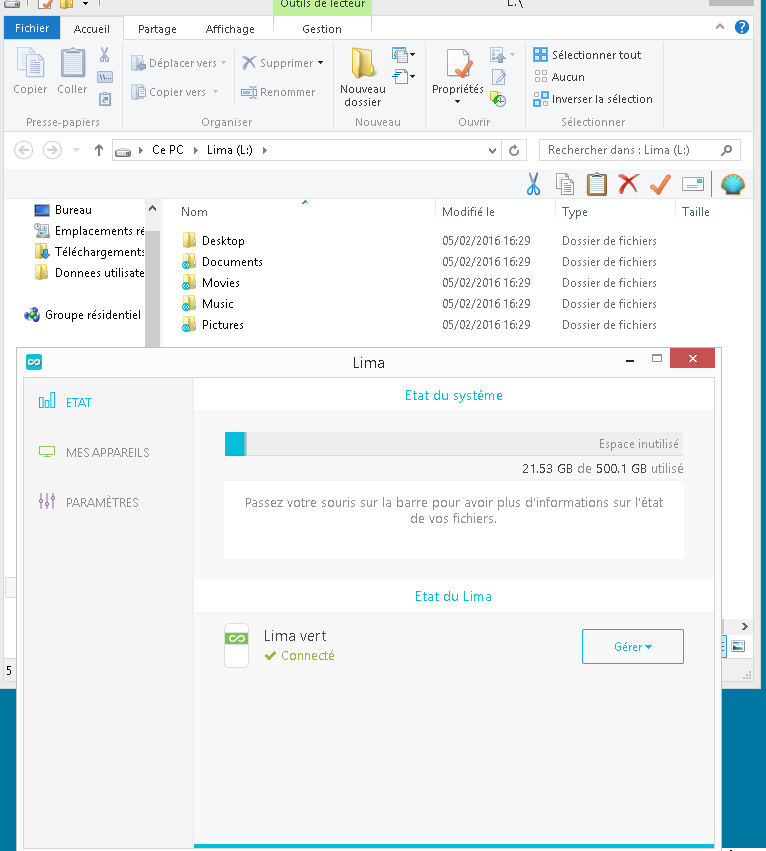766x851 pixels.
Task: Click the green Lima vert device icon
Action: pos(237,645)
